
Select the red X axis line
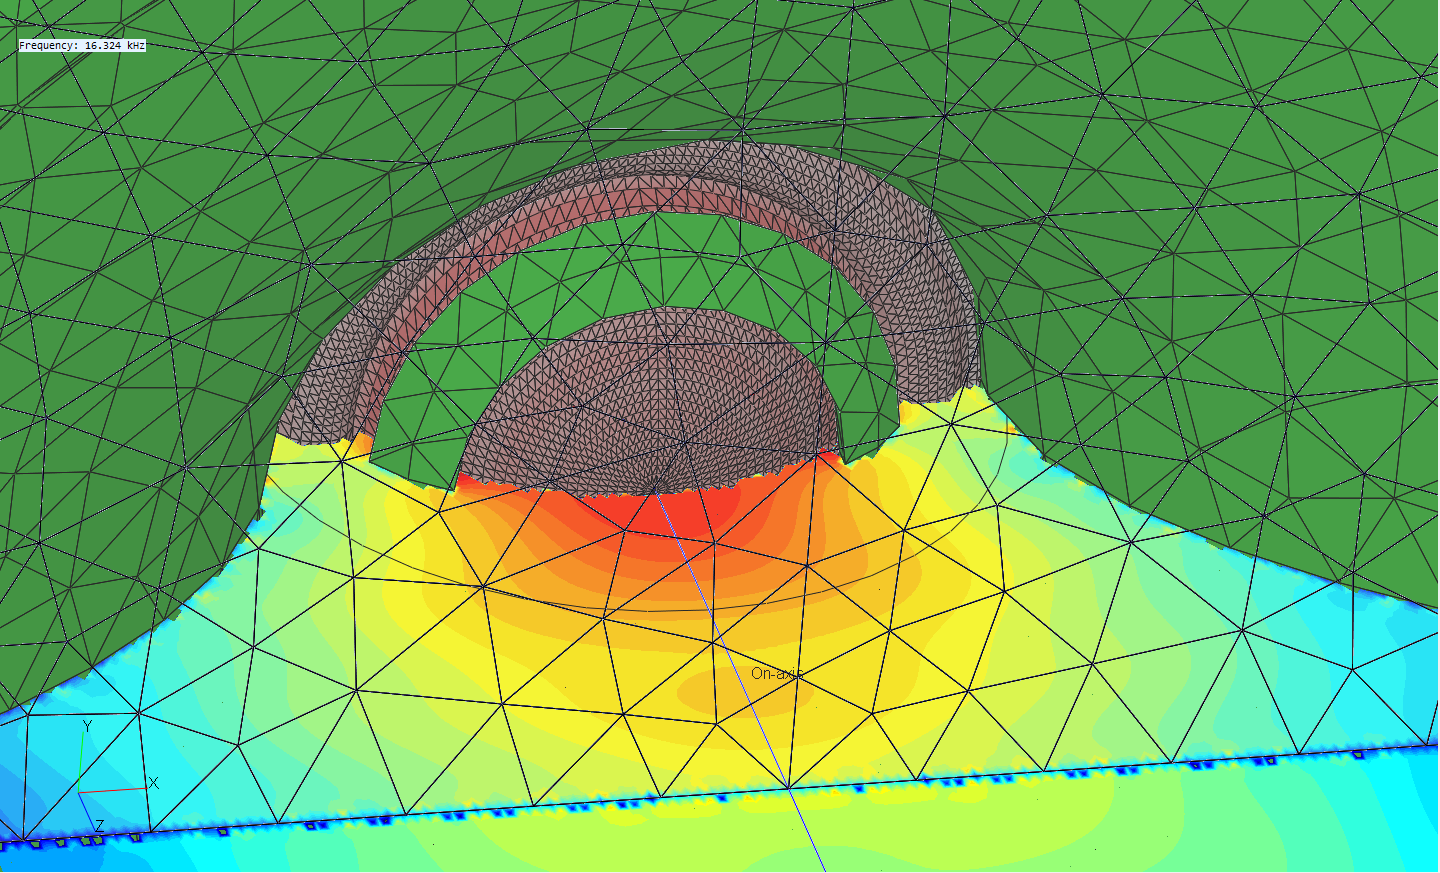click(115, 790)
